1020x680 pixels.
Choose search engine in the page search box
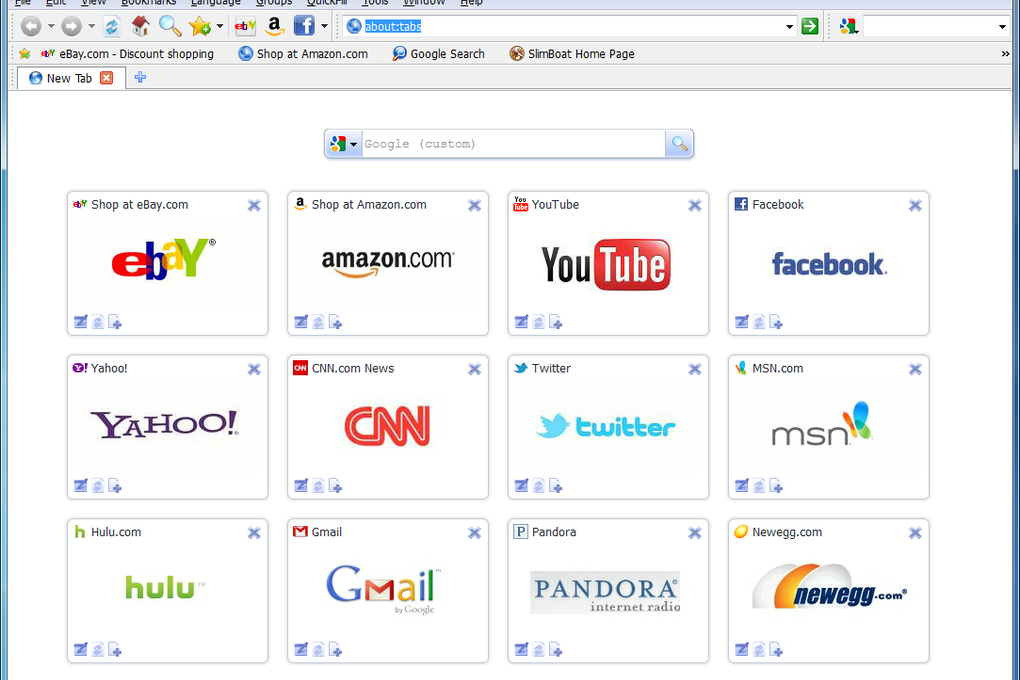coord(343,144)
